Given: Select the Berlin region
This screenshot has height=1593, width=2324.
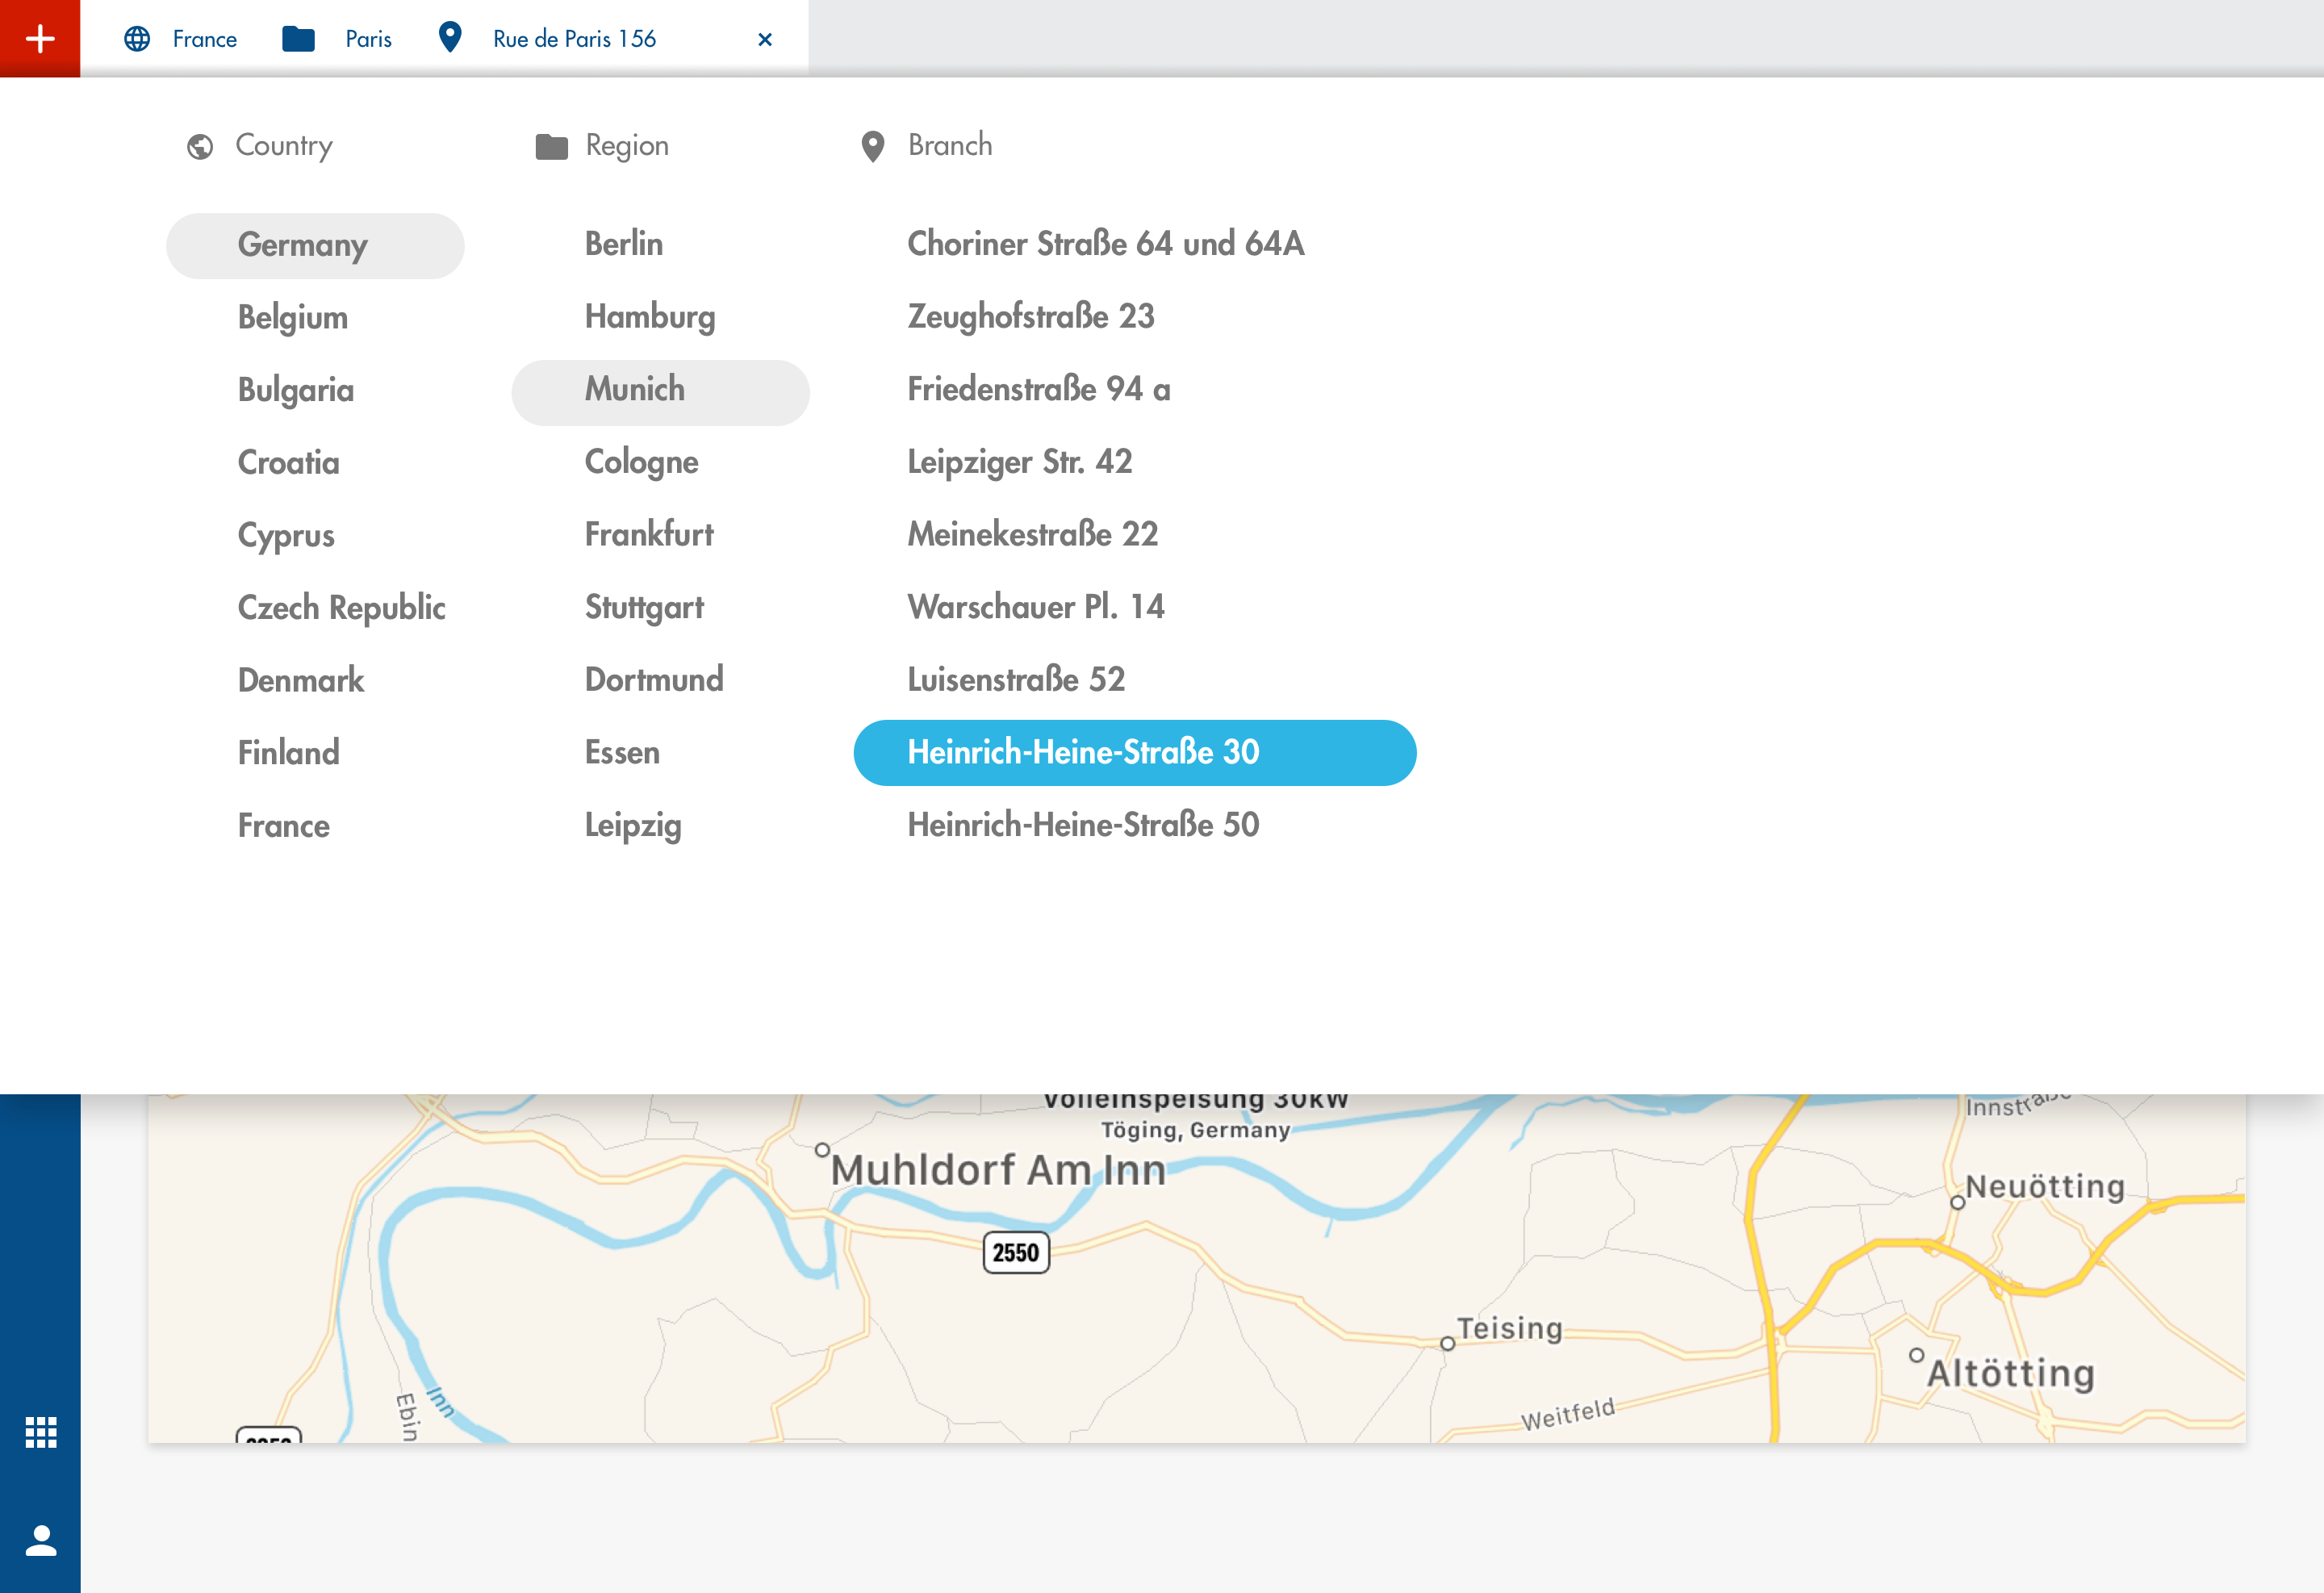Looking at the screenshot, I should (x=624, y=244).
